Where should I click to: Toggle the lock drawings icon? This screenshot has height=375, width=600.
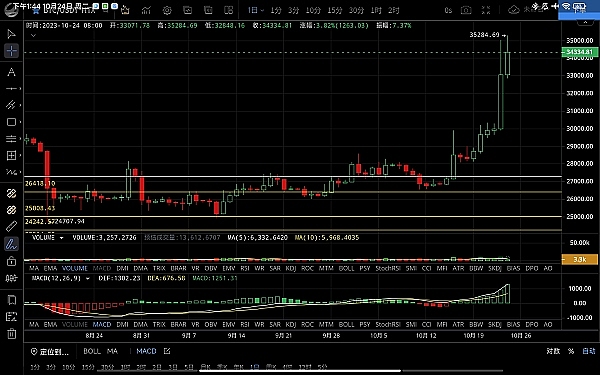11,261
